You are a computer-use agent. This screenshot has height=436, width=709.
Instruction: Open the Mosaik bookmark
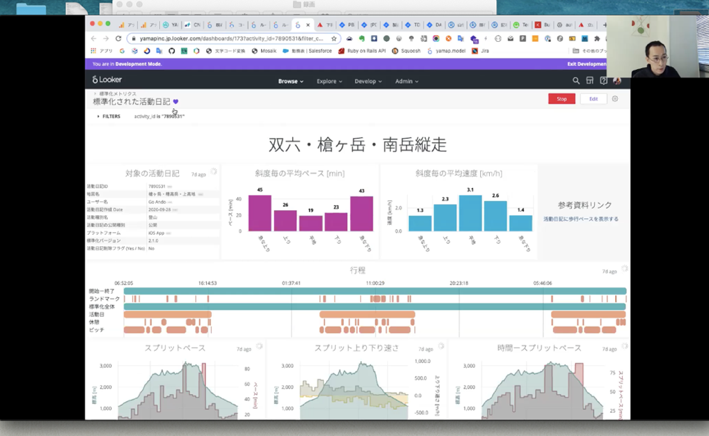(x=264, y=51)
